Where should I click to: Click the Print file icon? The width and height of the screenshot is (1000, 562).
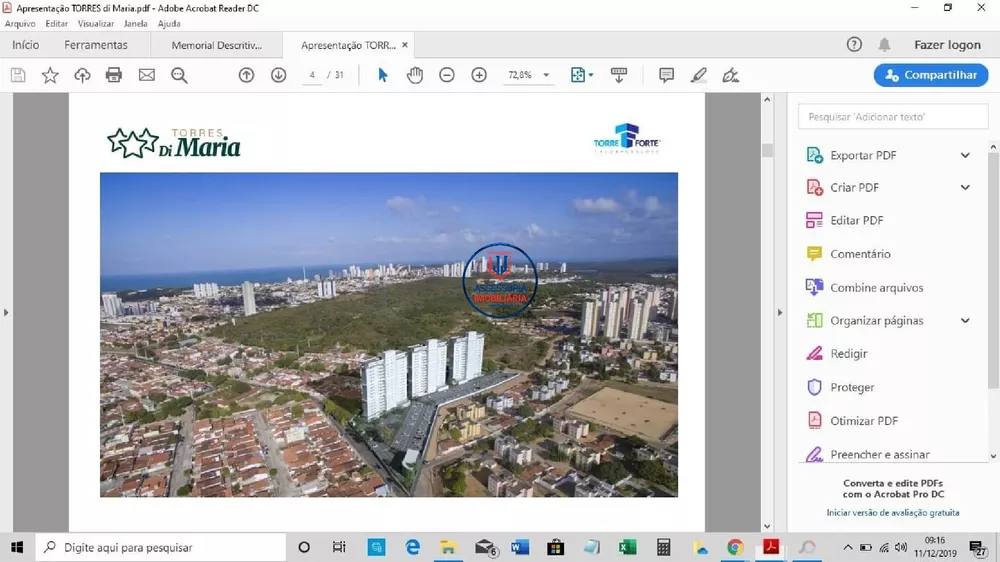(114, 75)
